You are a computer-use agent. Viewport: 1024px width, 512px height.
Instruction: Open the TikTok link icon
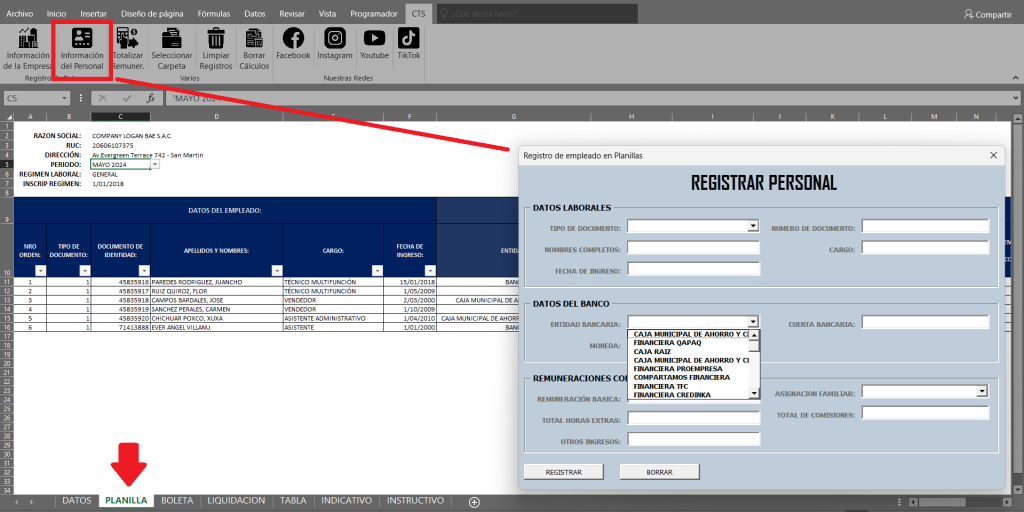pos(409,43)
